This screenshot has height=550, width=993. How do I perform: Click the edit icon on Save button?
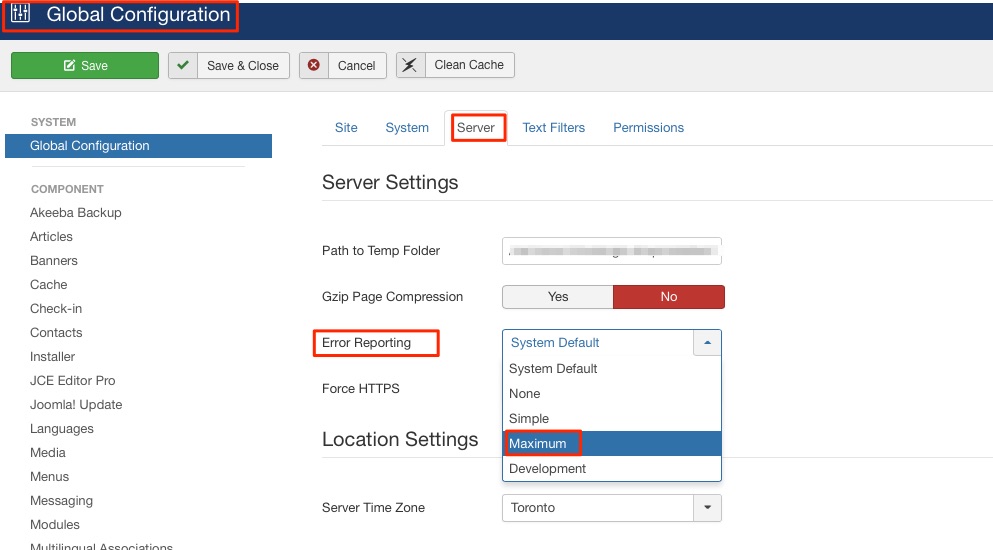pos(69,65)
